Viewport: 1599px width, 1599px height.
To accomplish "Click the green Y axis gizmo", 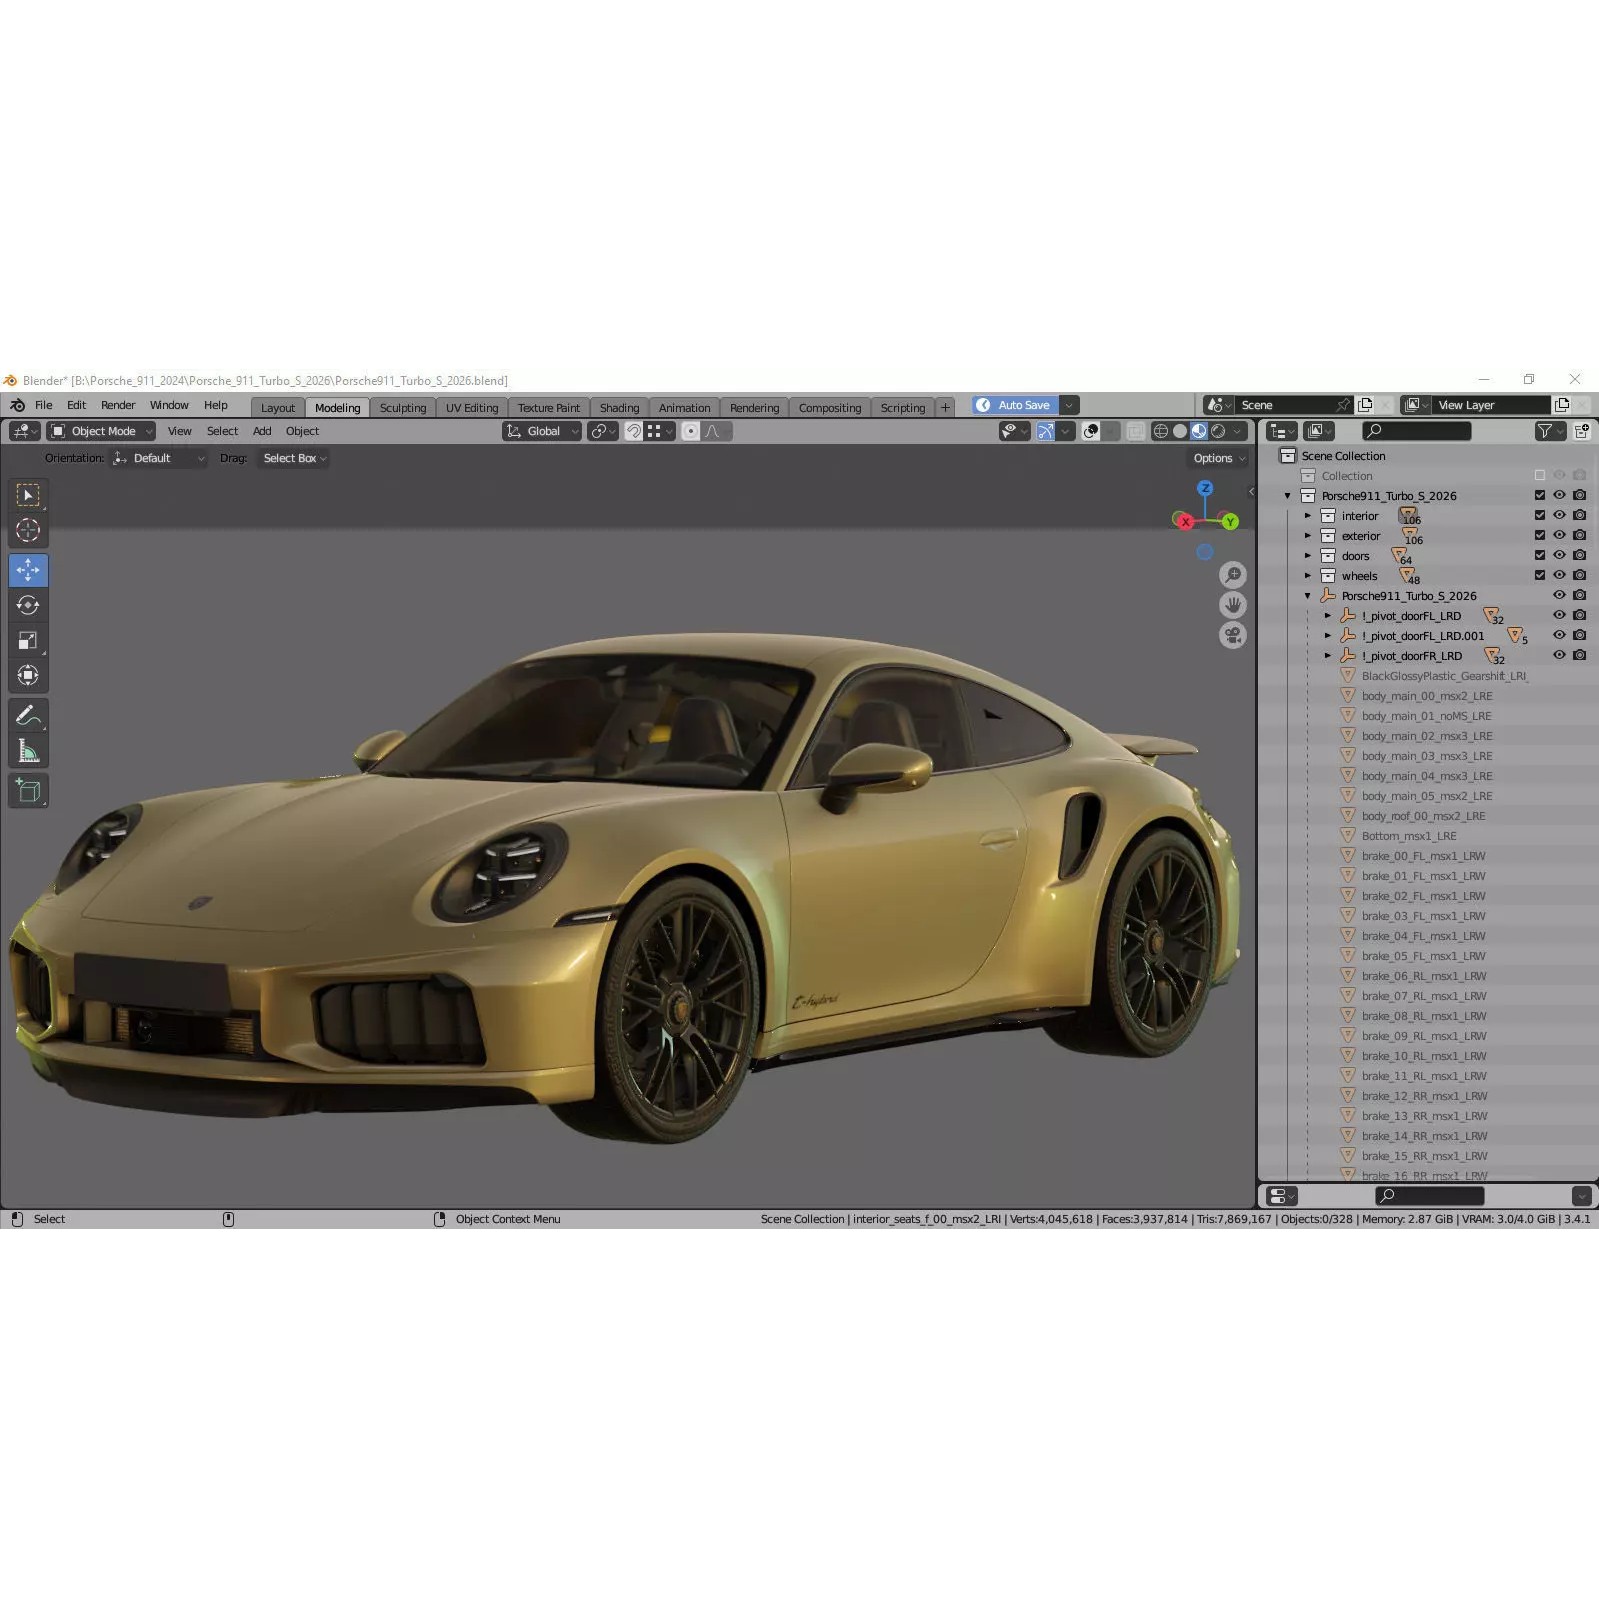I will point(1230,521).
